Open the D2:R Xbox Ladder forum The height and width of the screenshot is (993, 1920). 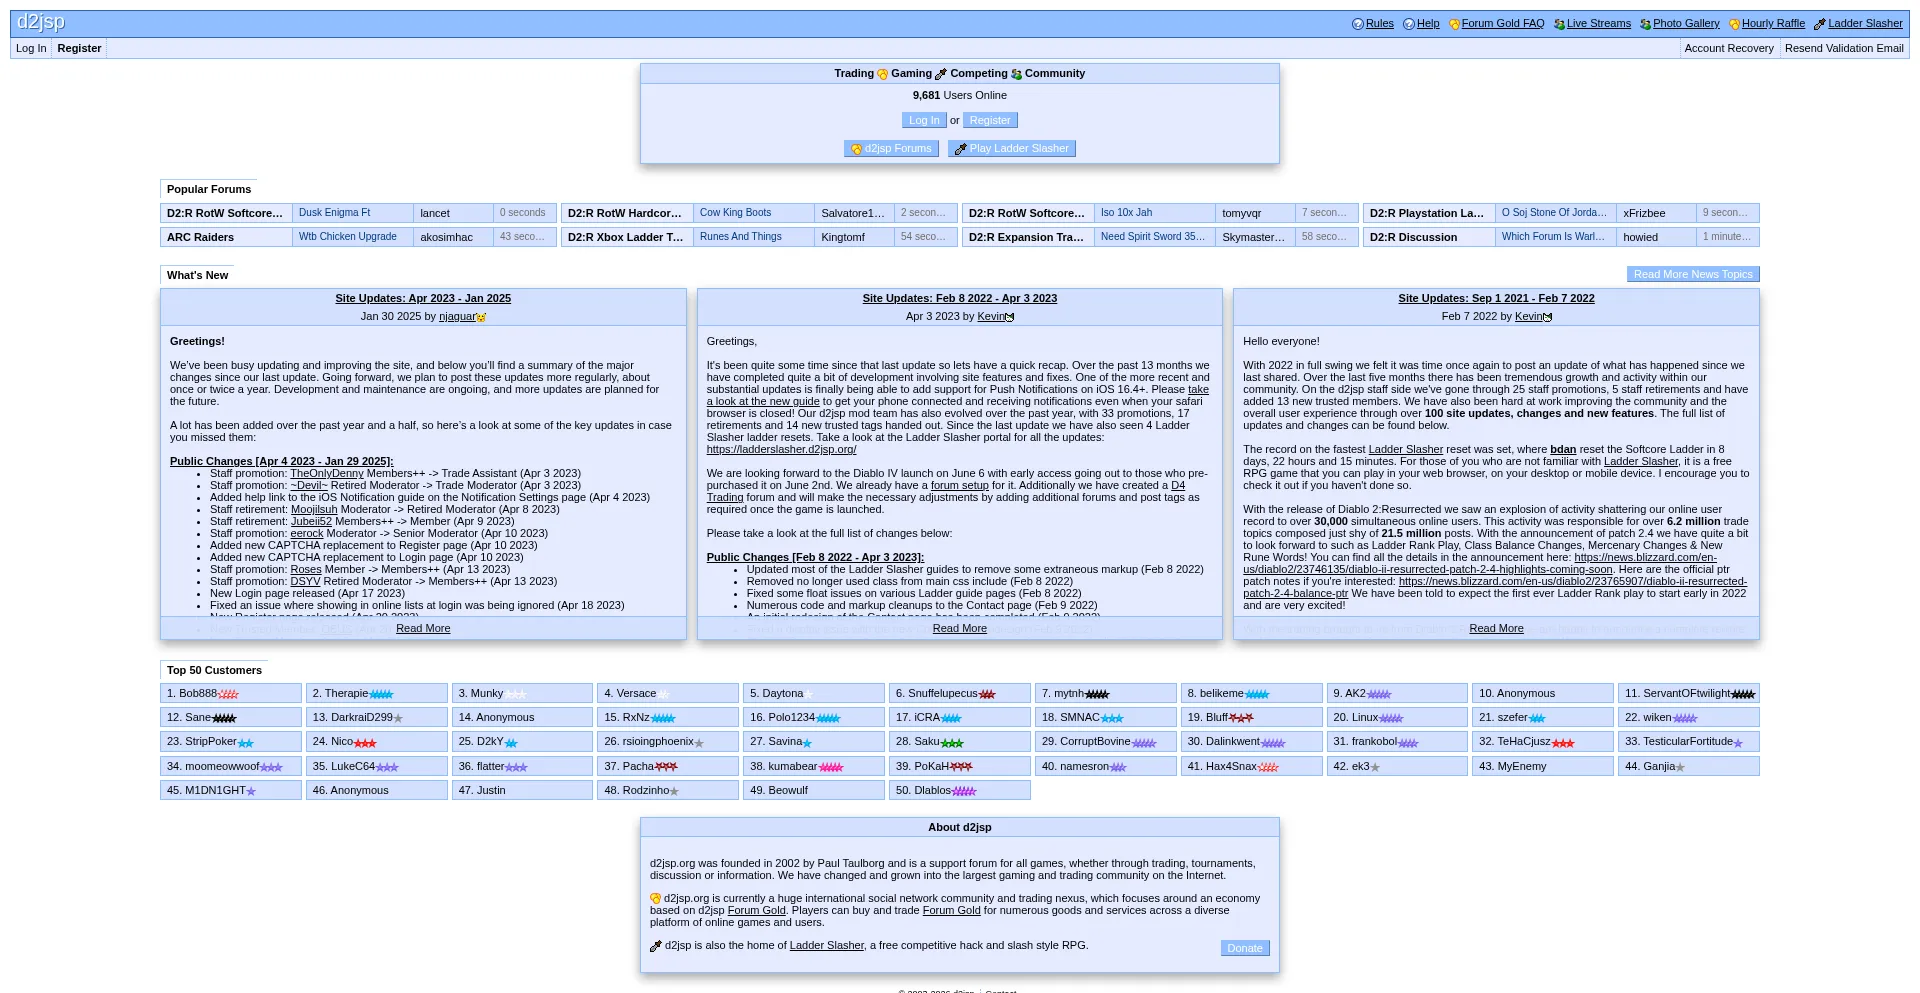(625, 238)
